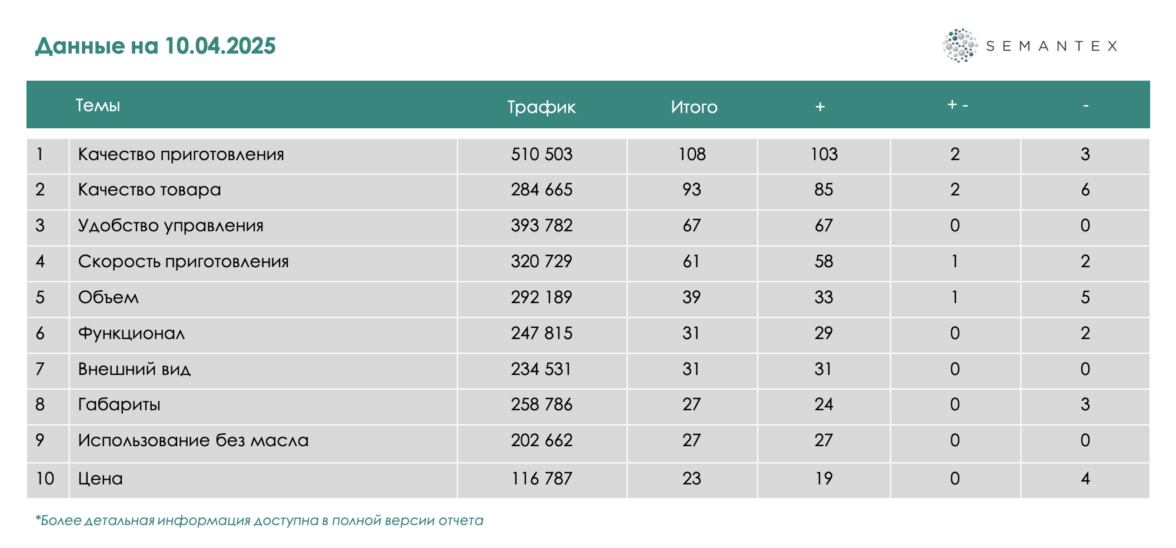The width and height of the screenshot is (1176, 548).
Task: Click the Итого column header
Action: tap(694, 107)
